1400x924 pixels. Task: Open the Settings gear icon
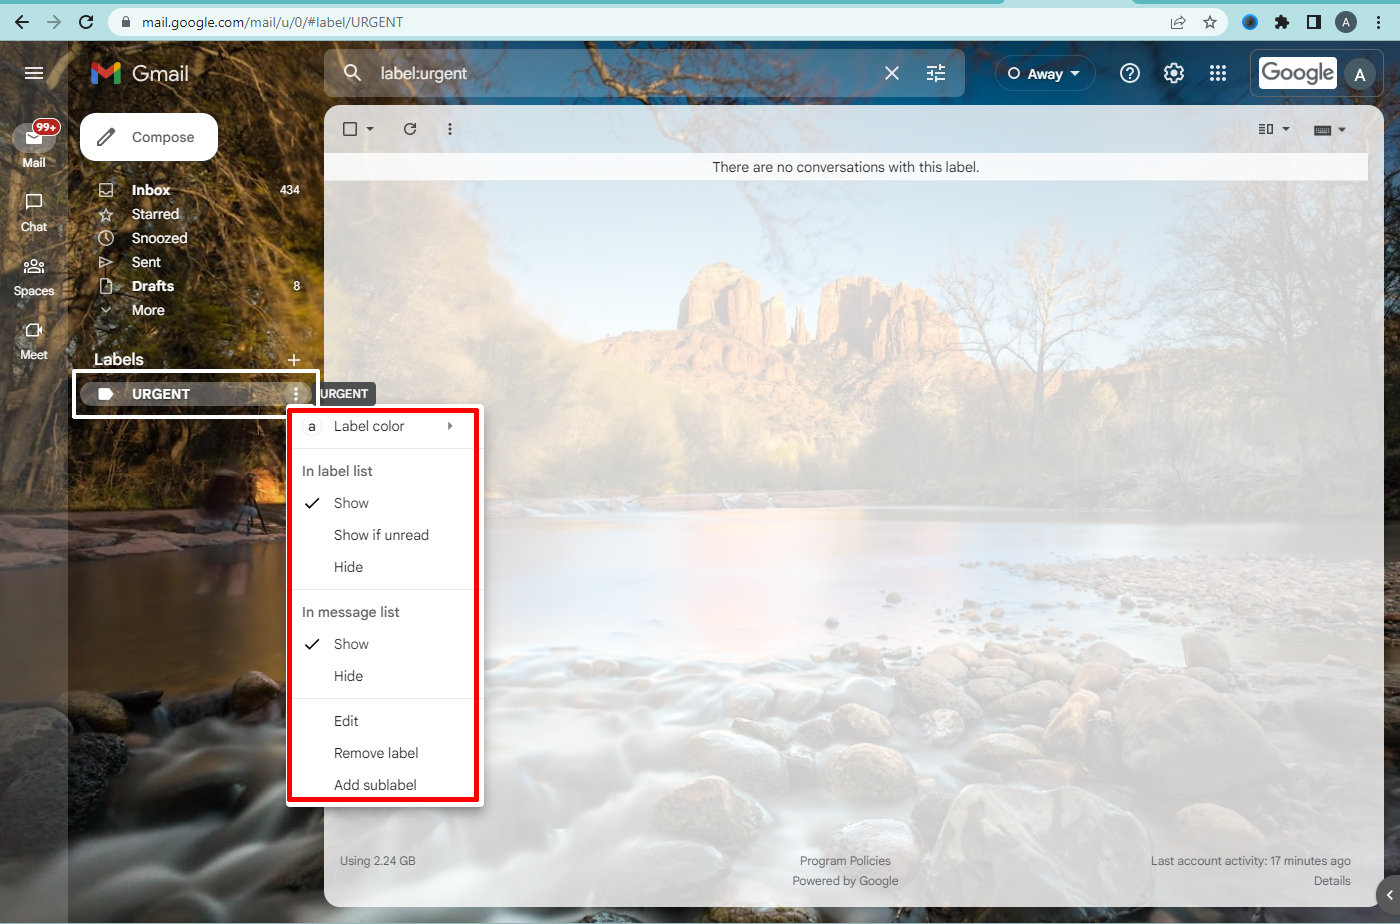pyautogui.click(x=1174, y=73)
